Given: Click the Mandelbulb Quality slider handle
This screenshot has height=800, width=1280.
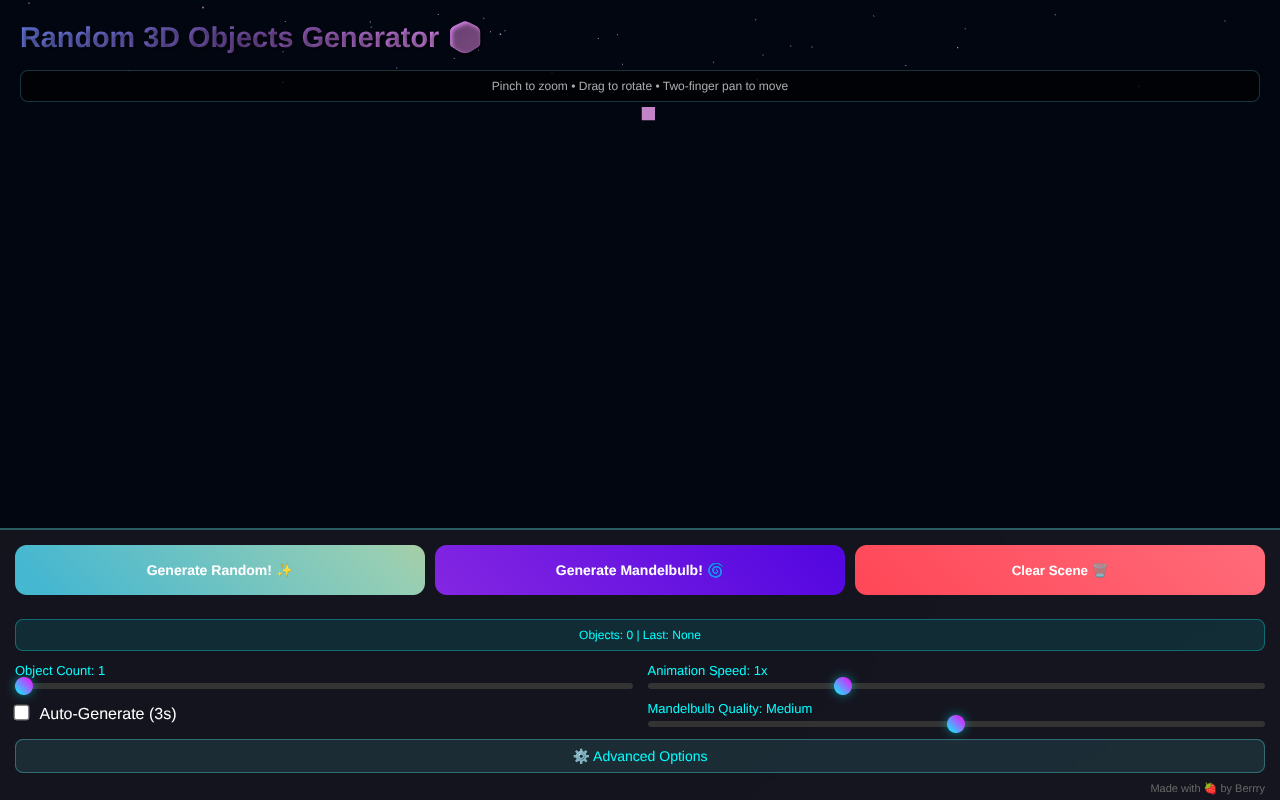Looking at the screenshot, I should [x=956, y=724].
